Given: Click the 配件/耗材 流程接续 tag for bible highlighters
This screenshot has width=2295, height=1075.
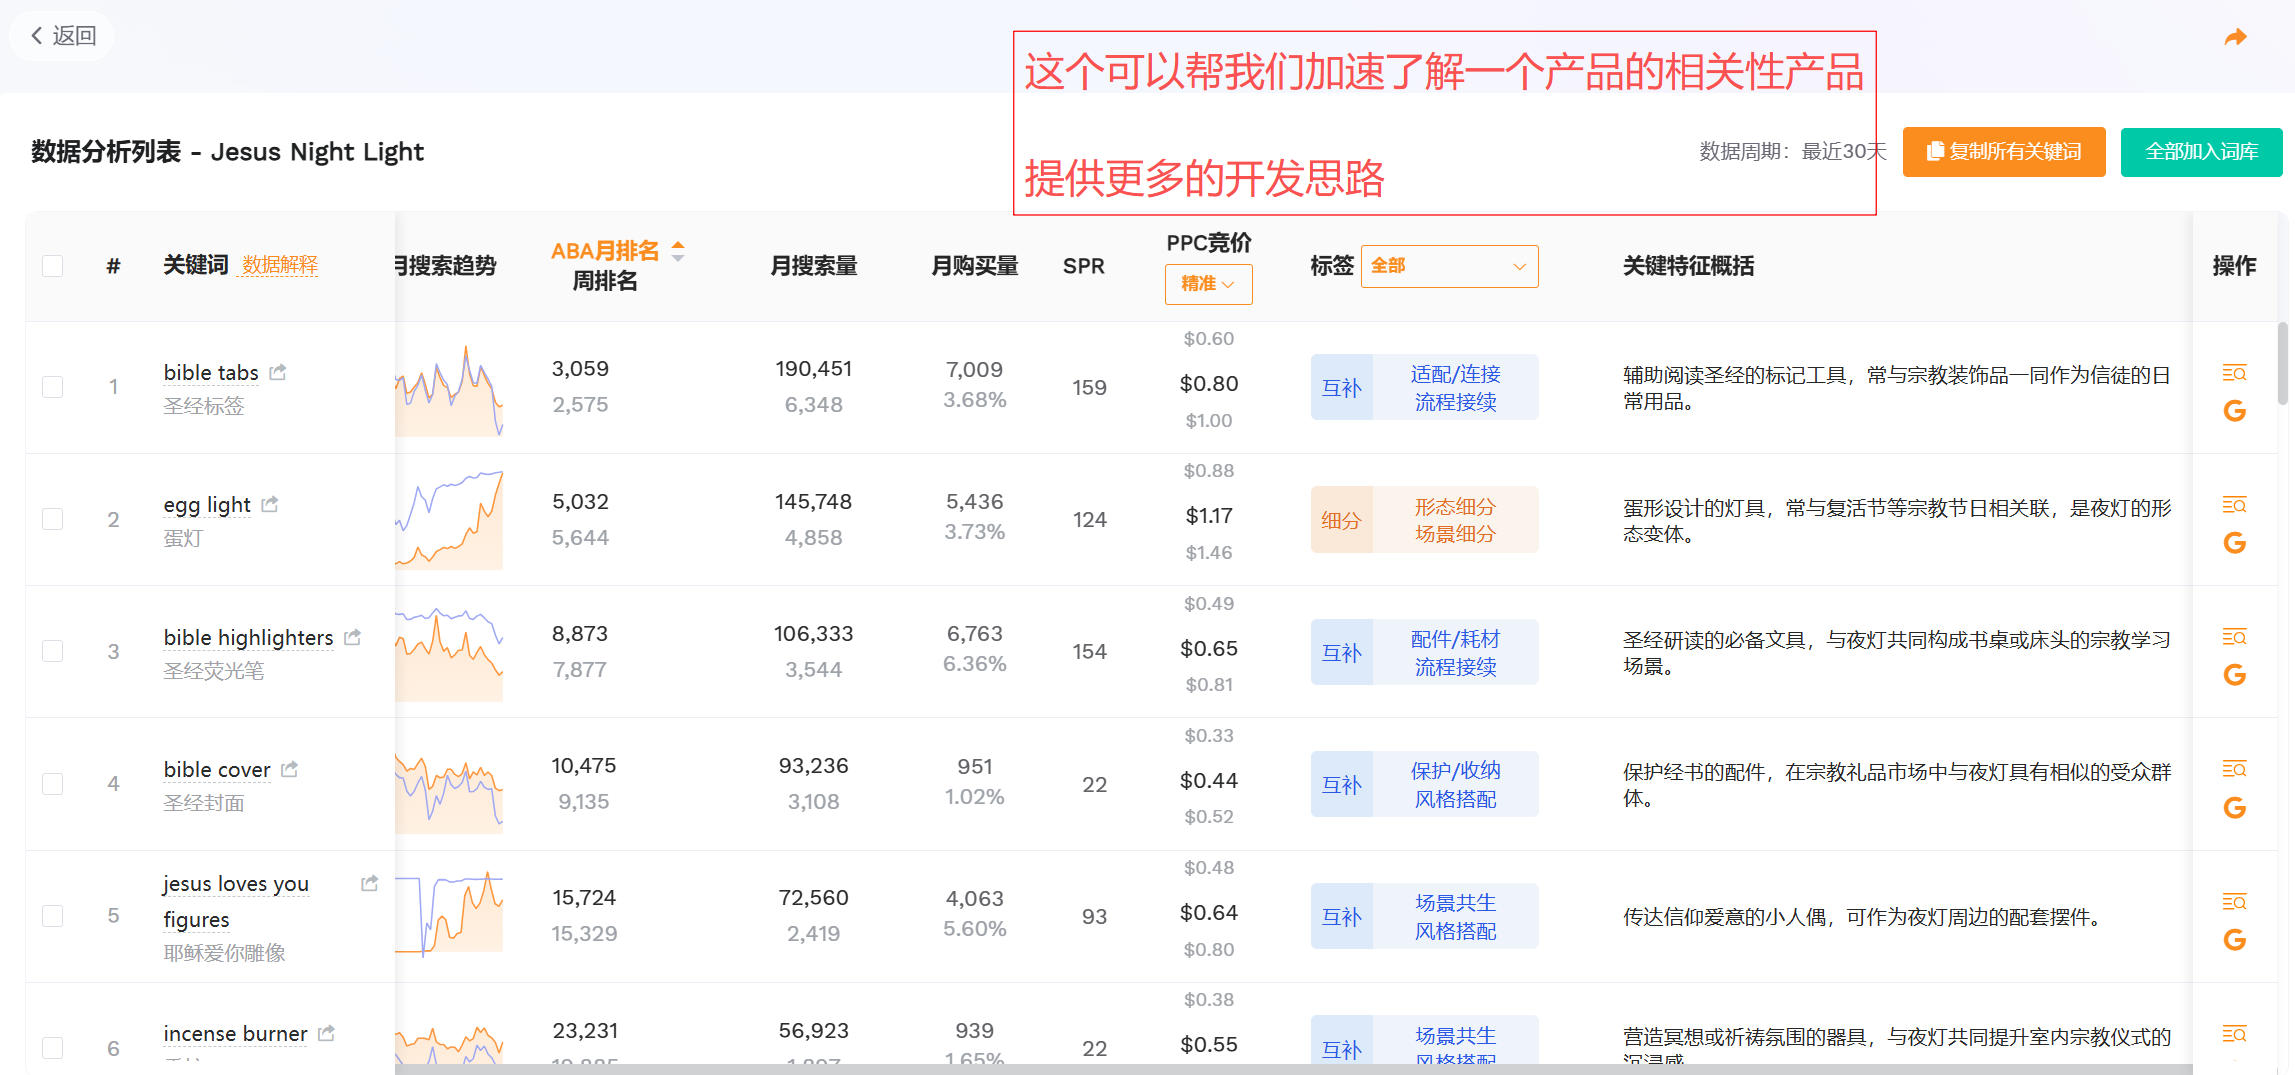Looking at the screenshot, I should click(x=1455, y=652).
